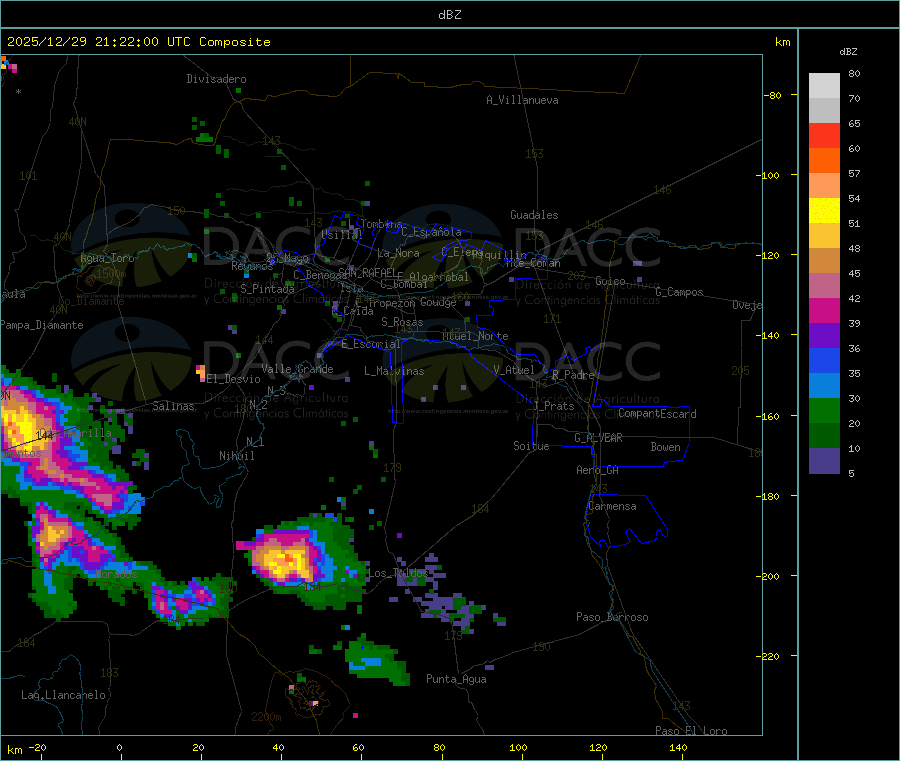Click the yellow 51-54 dBZ legend swatch
The width and height of the screenshot is (900, 761).
(x=824, y=211)
